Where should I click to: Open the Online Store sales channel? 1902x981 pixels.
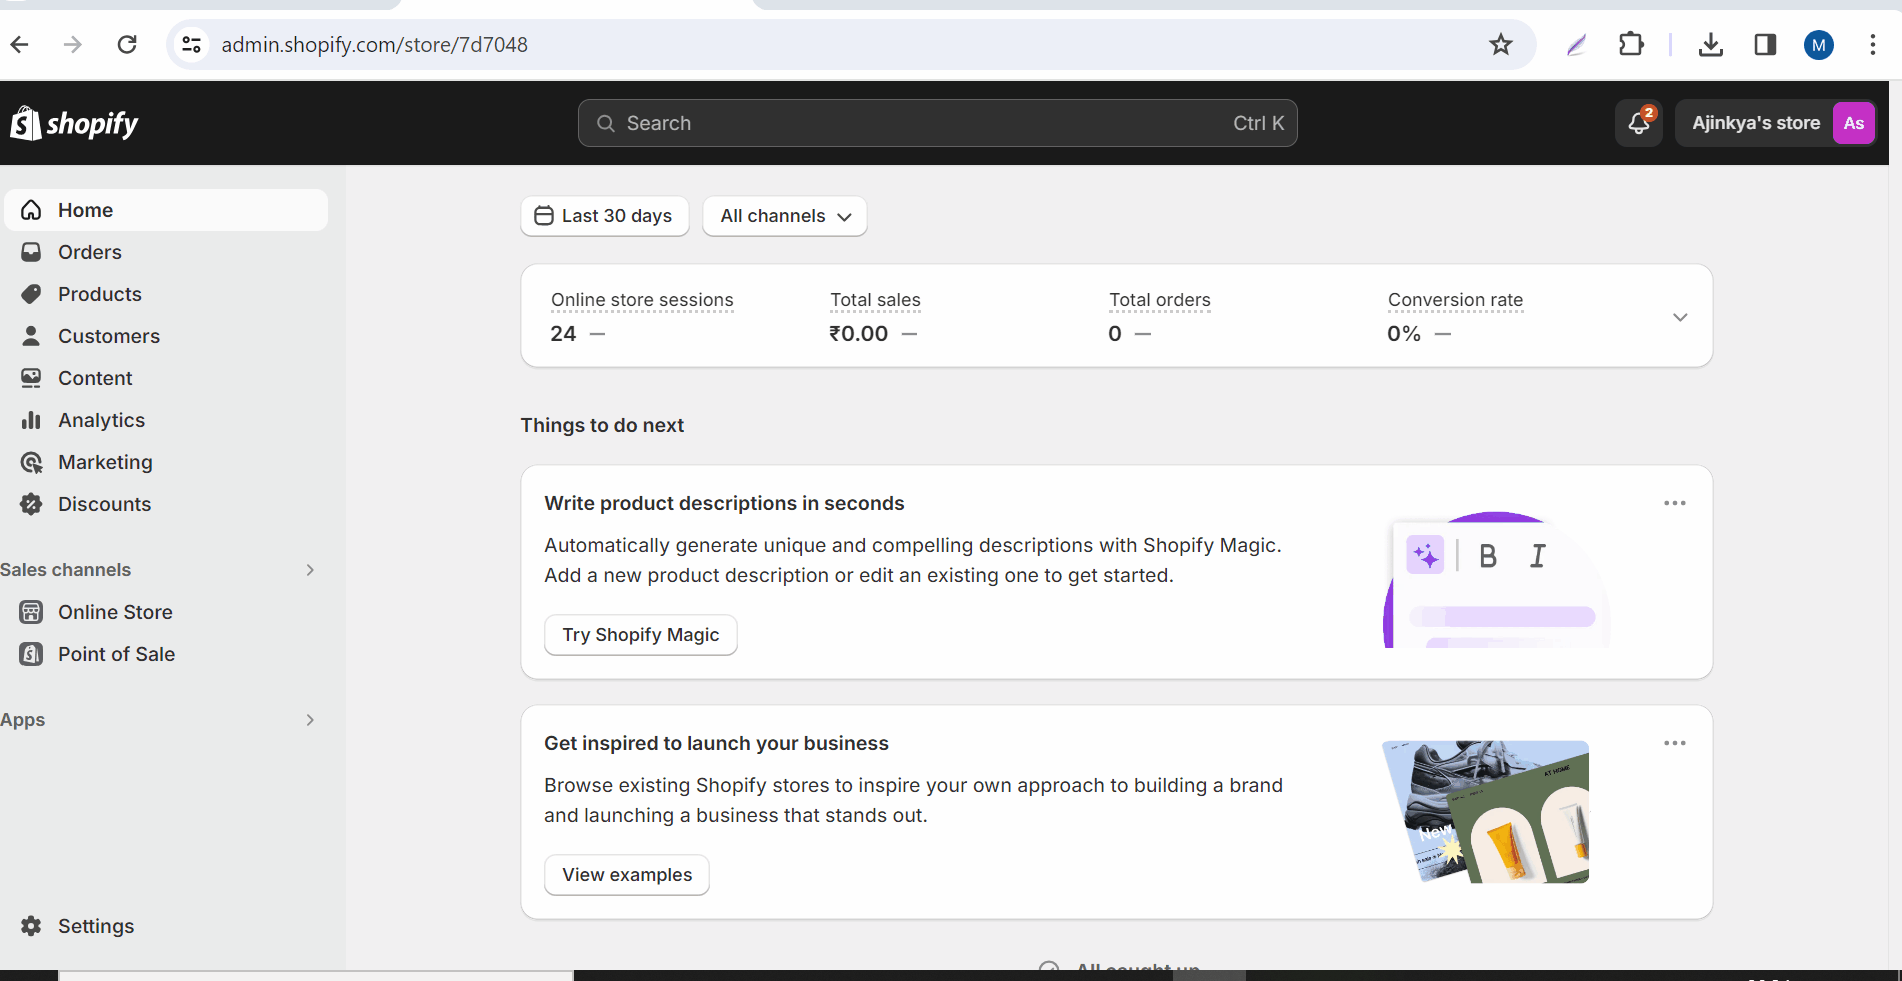114,611
